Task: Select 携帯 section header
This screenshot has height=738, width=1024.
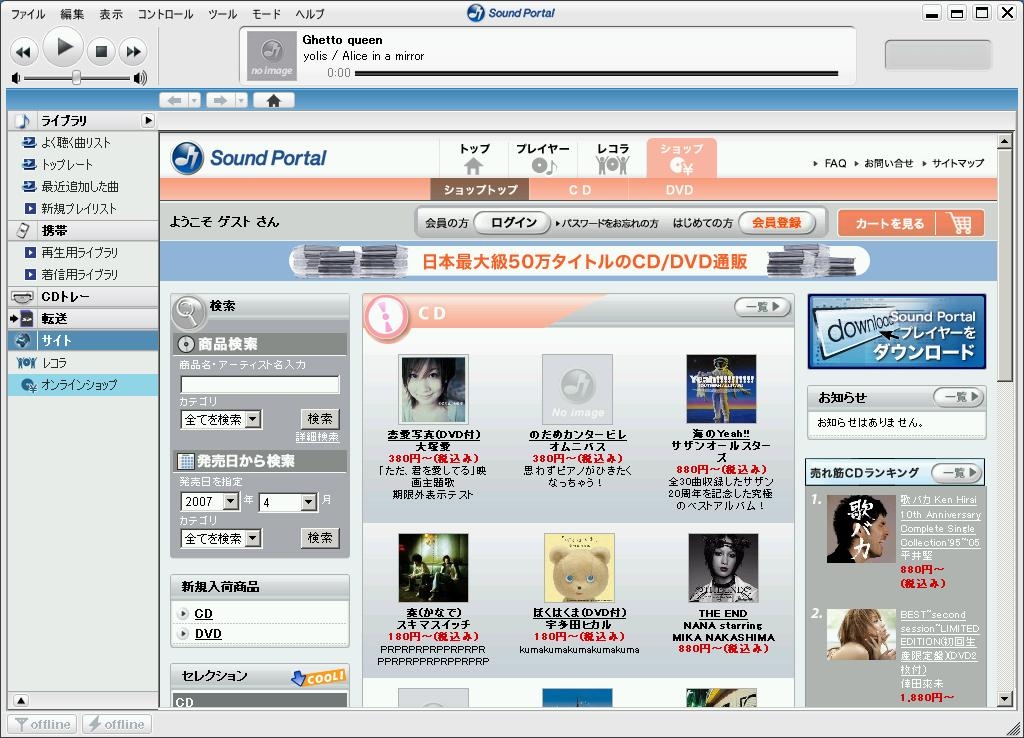Action: coord(83,231)
